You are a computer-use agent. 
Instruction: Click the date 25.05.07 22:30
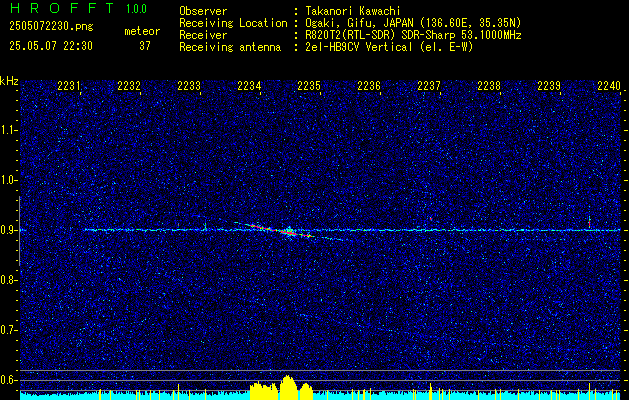[x=51, y=46]
